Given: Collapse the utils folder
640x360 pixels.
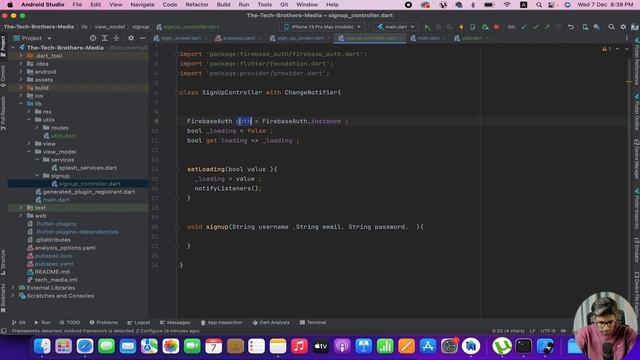Looking at the screenshot, I should [29, 120].
